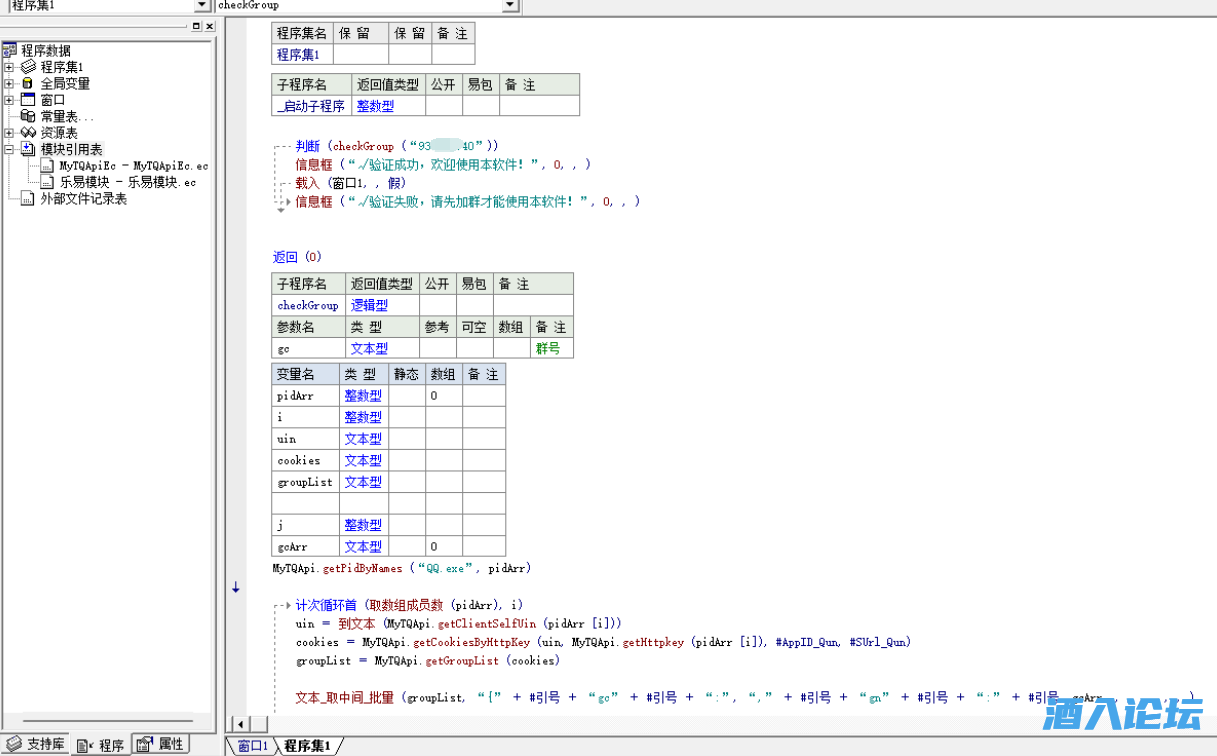
Task: Click the 窗口 window icon in tree
Action: point(28,100)
